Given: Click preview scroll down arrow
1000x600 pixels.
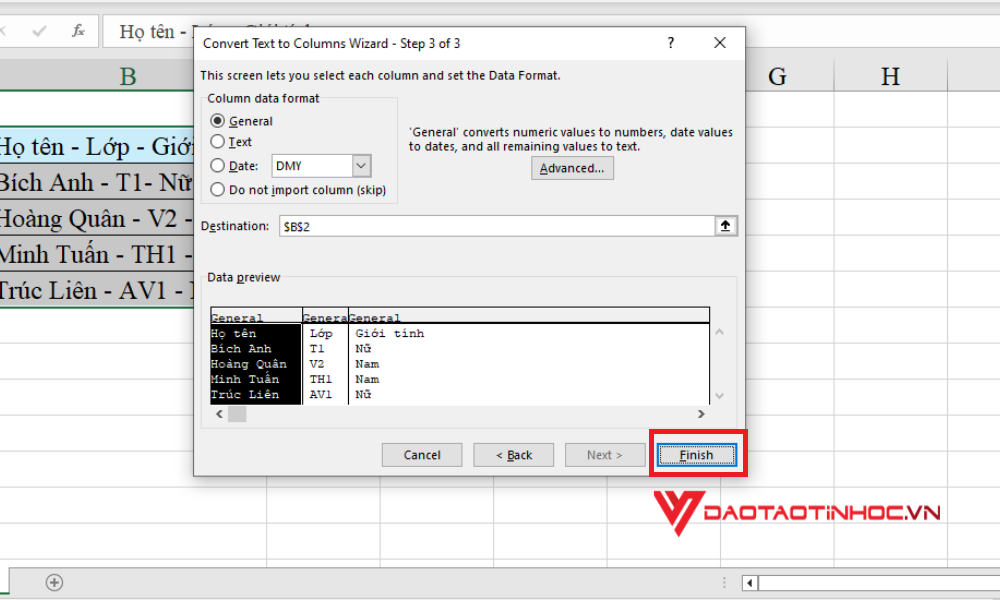Looking at the screenshot, I should coord(719,396).
